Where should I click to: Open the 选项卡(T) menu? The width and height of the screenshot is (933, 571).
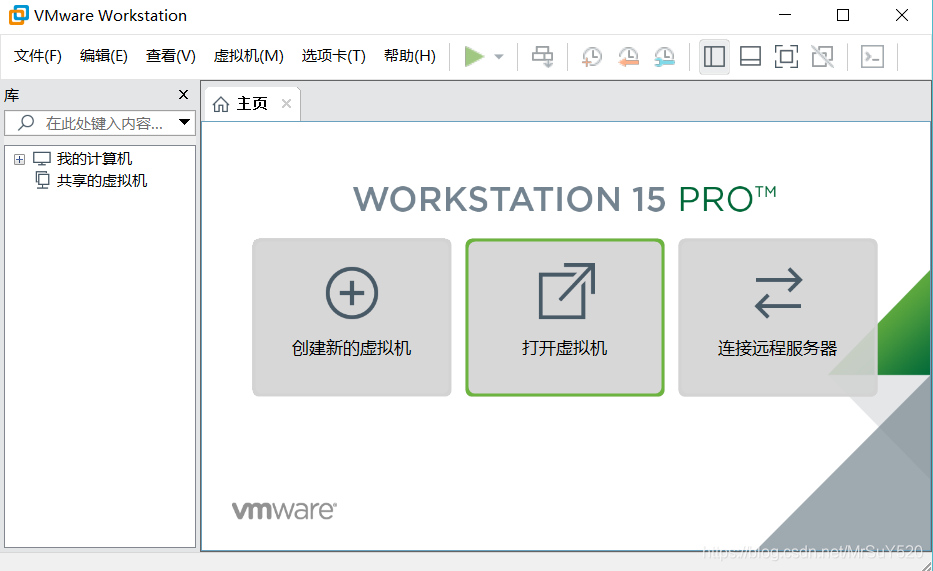(x=334, y=56)
